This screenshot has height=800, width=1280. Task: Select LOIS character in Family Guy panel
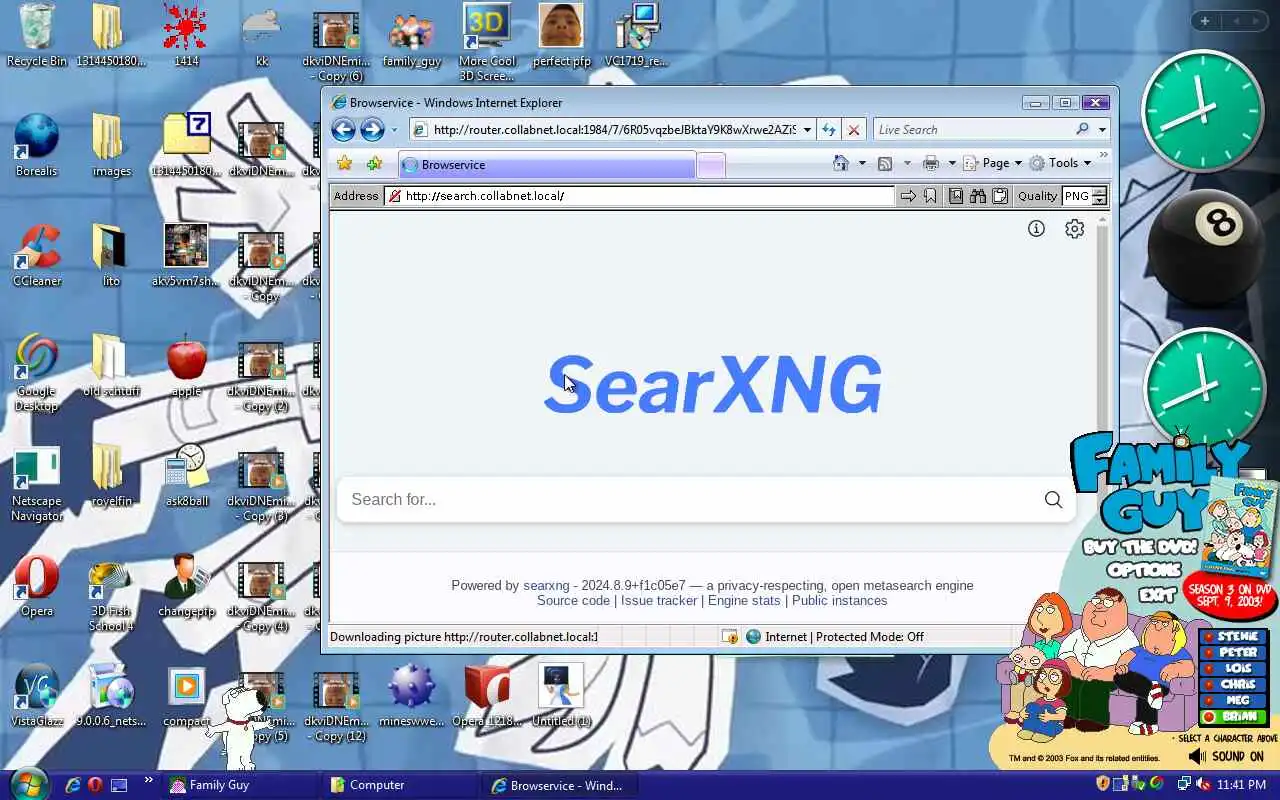tap(1234, 668)
